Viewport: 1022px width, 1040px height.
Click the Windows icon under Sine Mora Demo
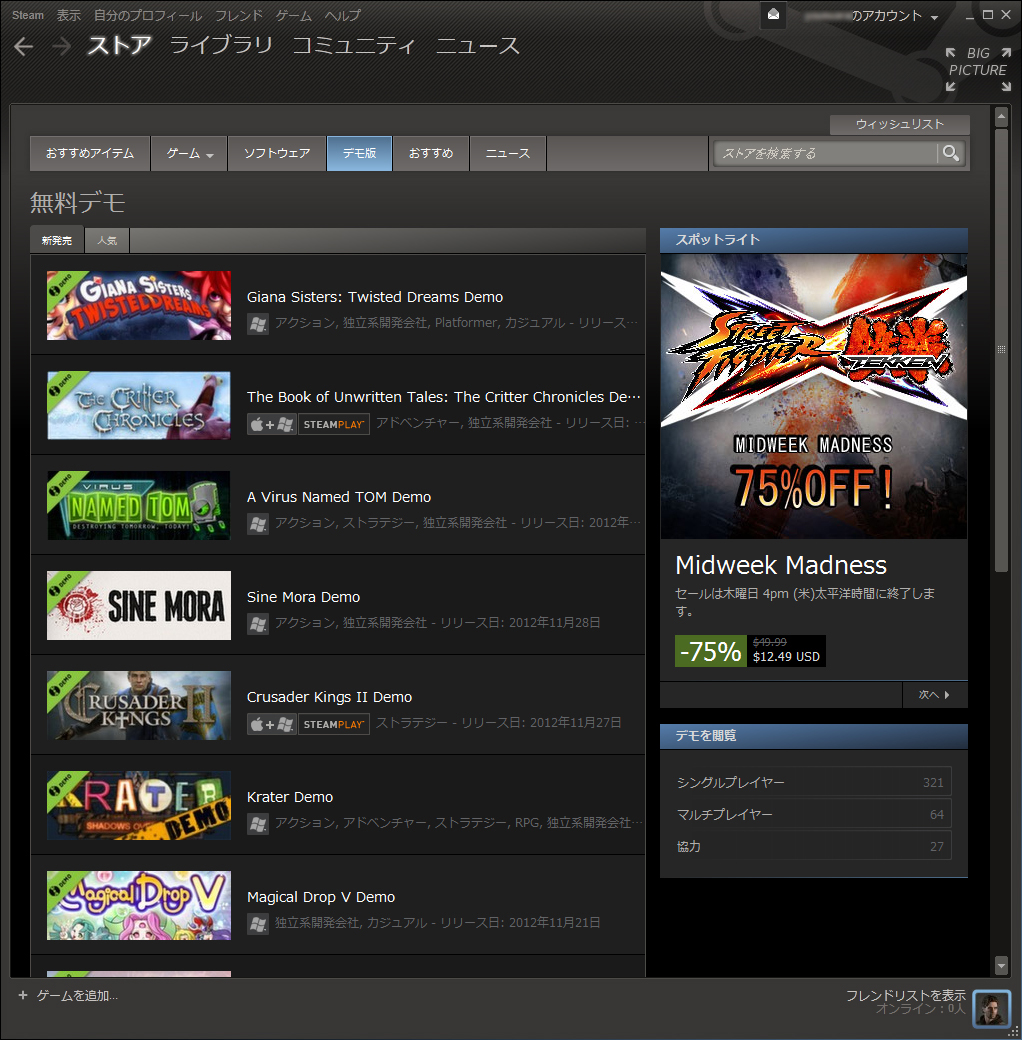pos(258,623)
